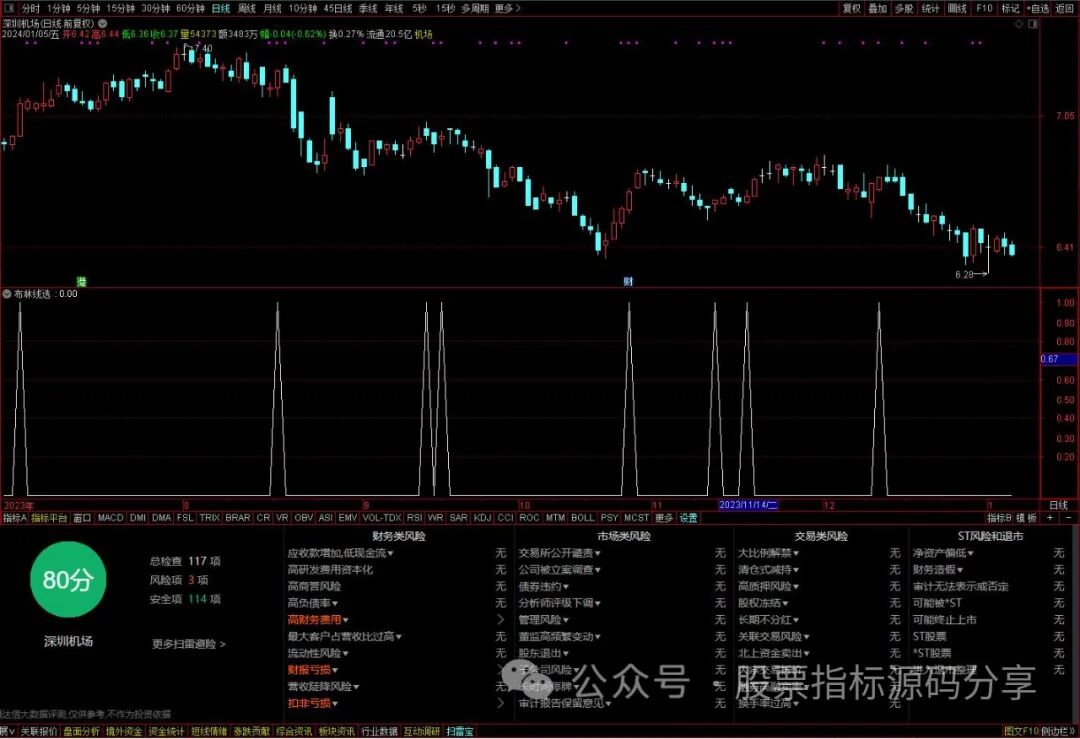Select the VOL-TDX indicator

382,518
